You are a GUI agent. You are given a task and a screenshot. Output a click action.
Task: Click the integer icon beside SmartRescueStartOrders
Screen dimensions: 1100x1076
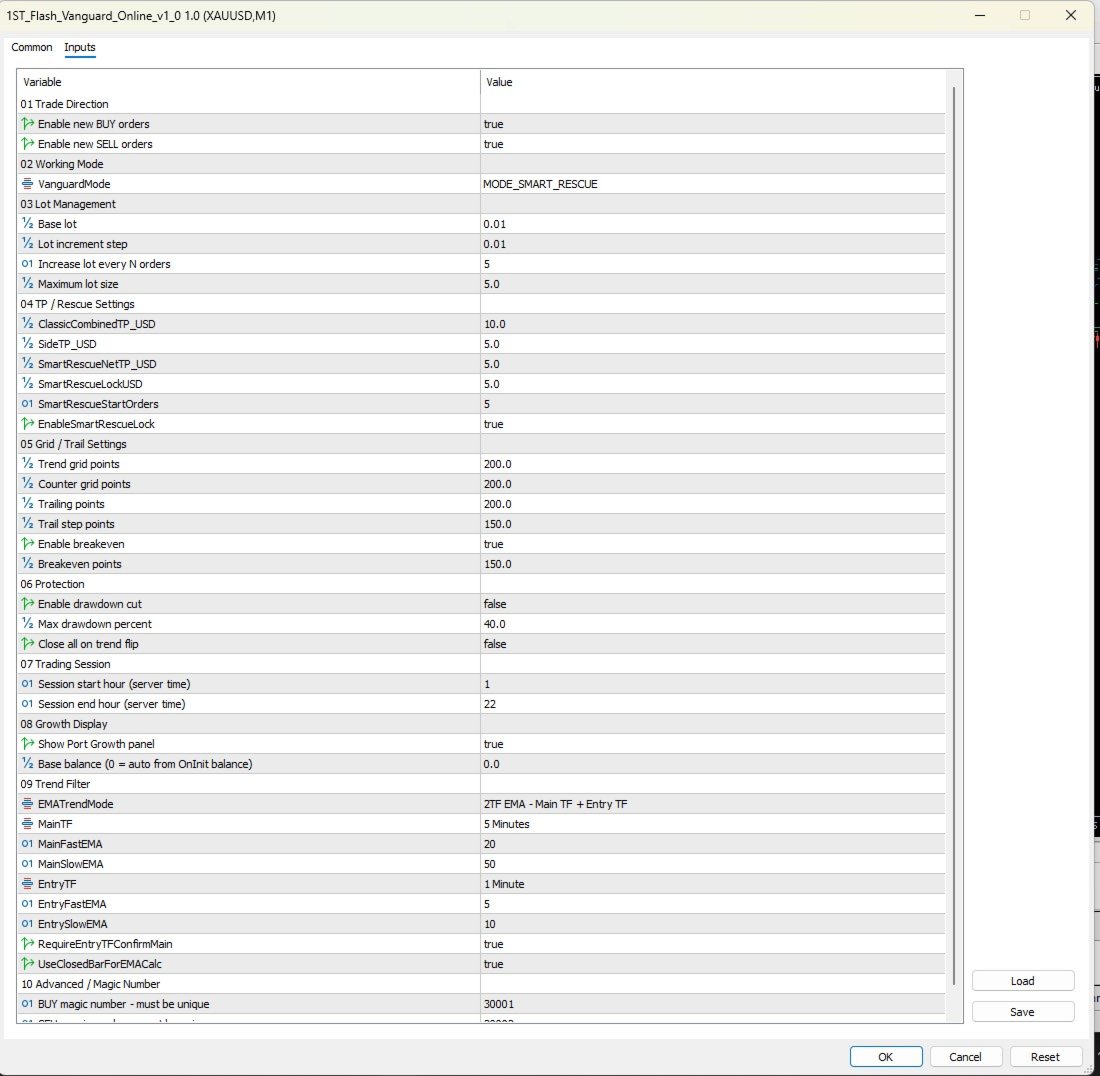click(27, 403)
